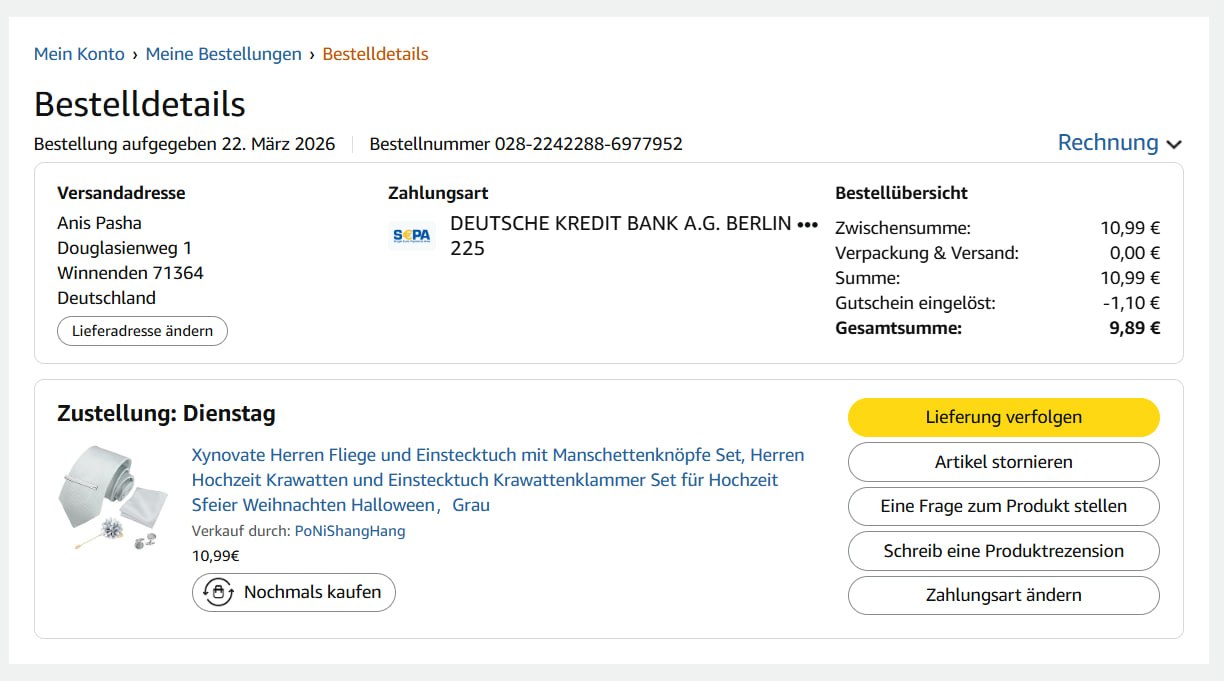The image size is (1224, 681).
Task: Click the Zustellung: Dienstag heading
Action: coord(166,414)
